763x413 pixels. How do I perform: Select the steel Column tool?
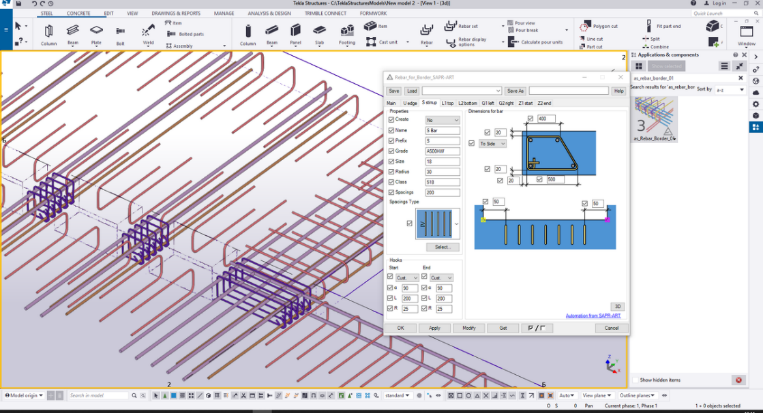pyautogui.click(x=49, y=35)
